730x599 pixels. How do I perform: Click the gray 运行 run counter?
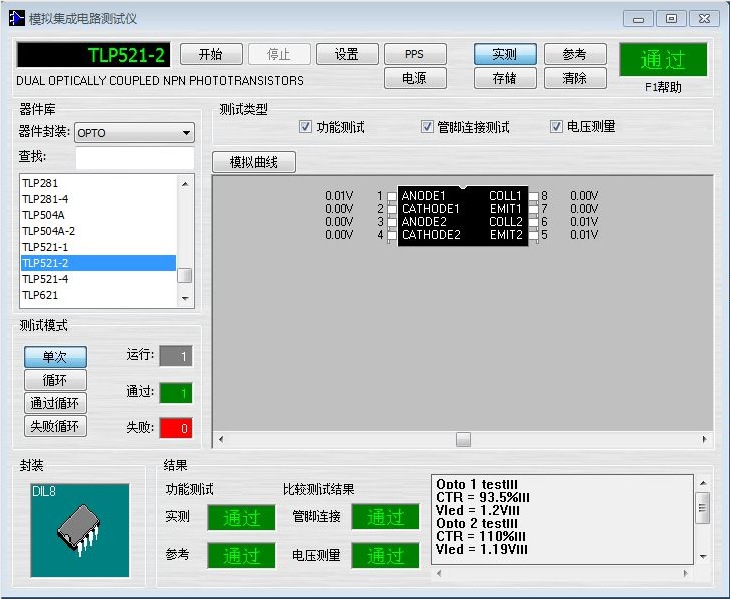coord(176,357)
